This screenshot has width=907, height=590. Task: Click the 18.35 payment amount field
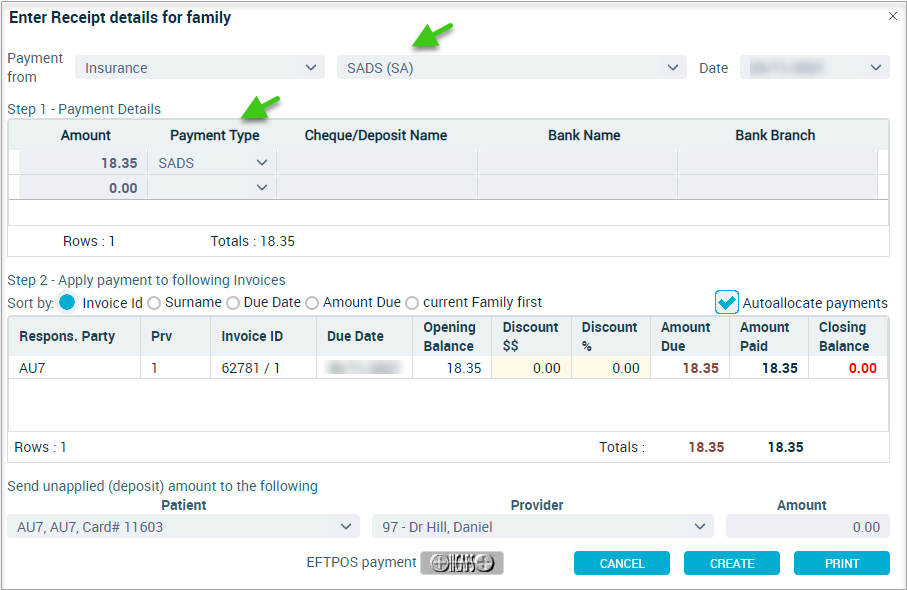(x=83, y=163)
